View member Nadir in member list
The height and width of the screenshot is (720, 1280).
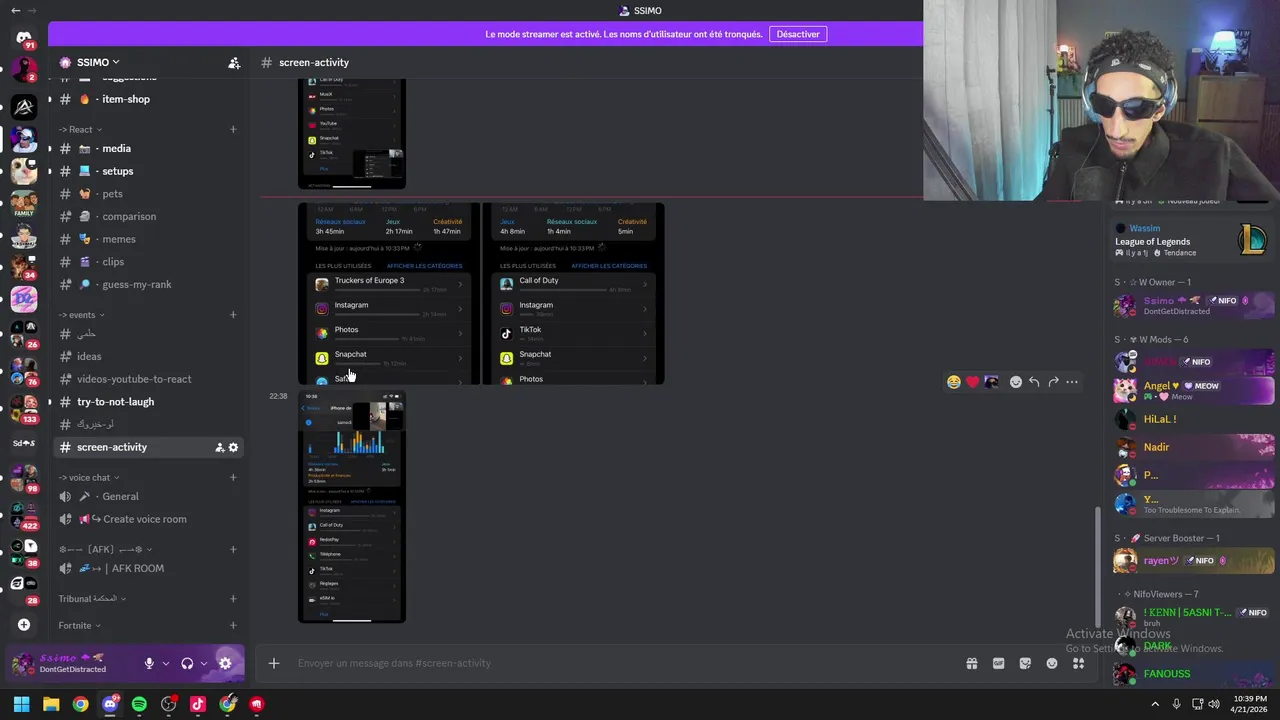[1195, 447]
